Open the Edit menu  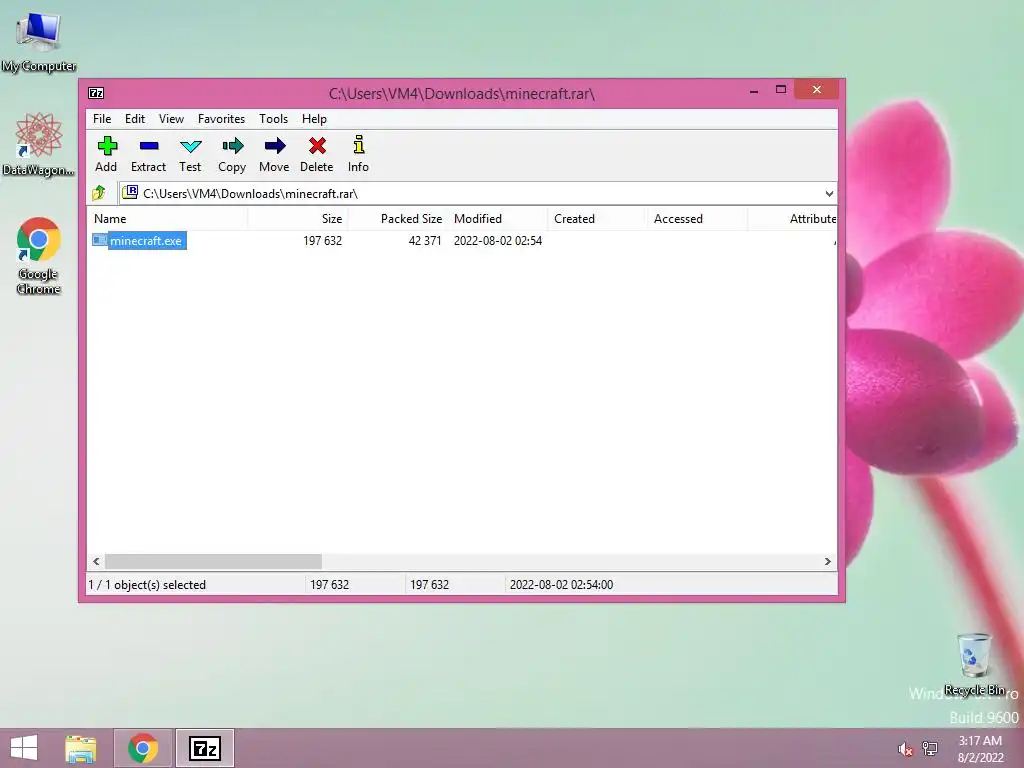(135, 119)
